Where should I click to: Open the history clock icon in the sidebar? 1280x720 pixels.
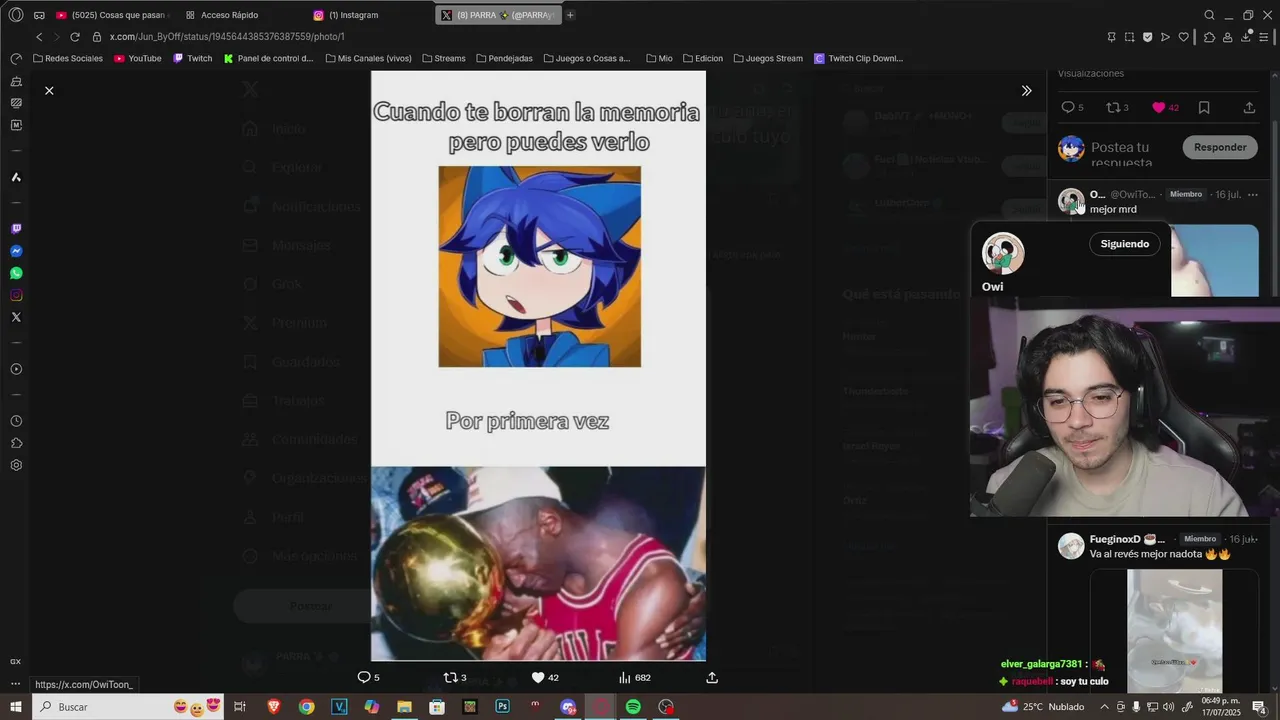(16, 421)
